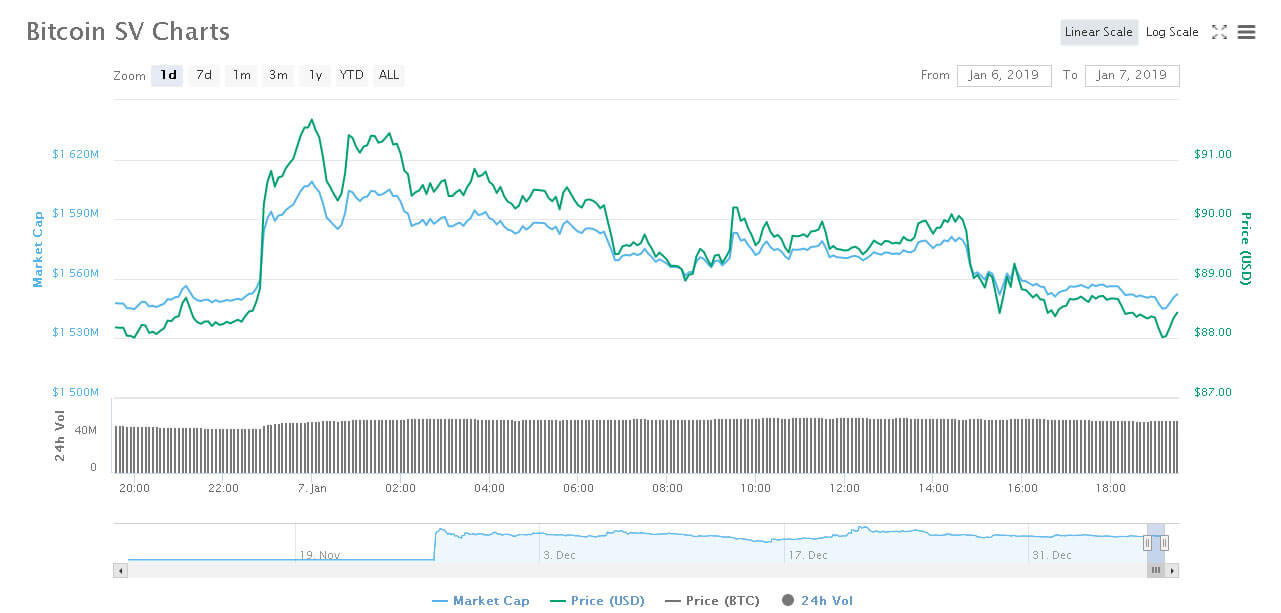Image resolution: width=1281 pixels, height=613 pixels.
Task: Click the 40M volume axis label
Action: [x=86, y=430]
